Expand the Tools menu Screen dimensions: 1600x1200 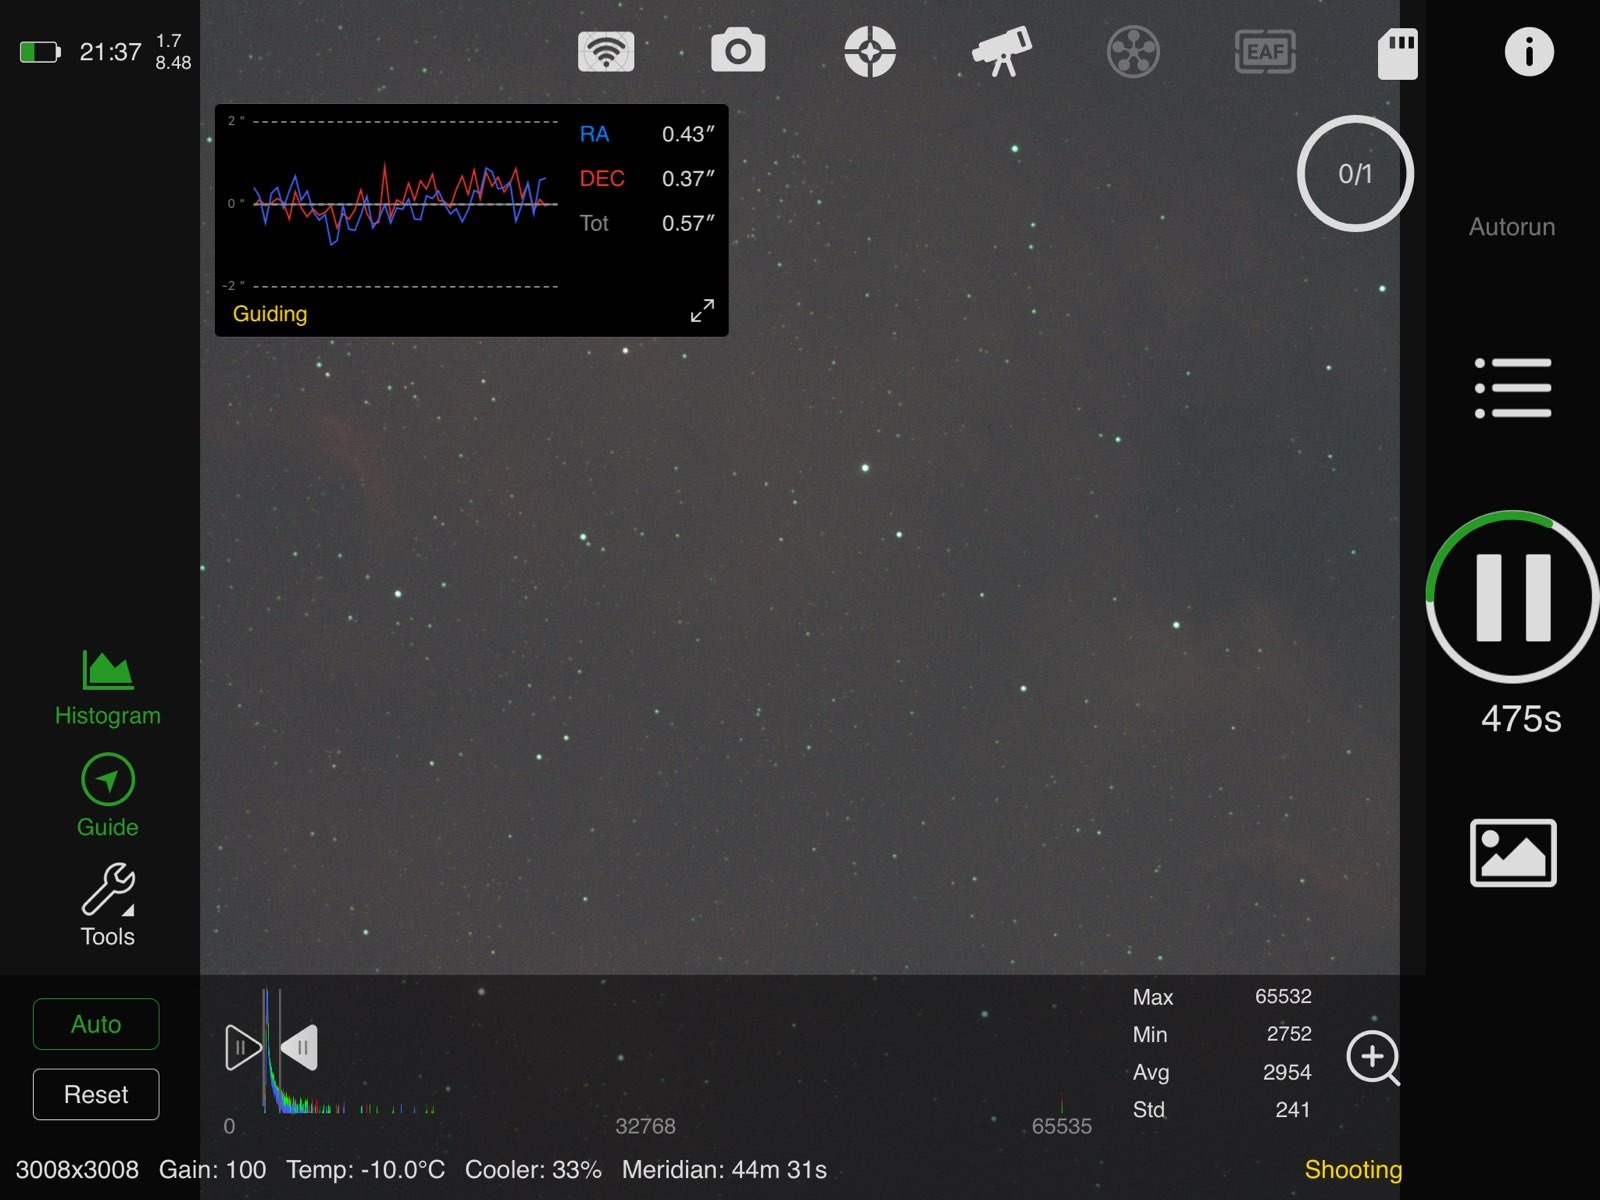[x=107, y=905]
